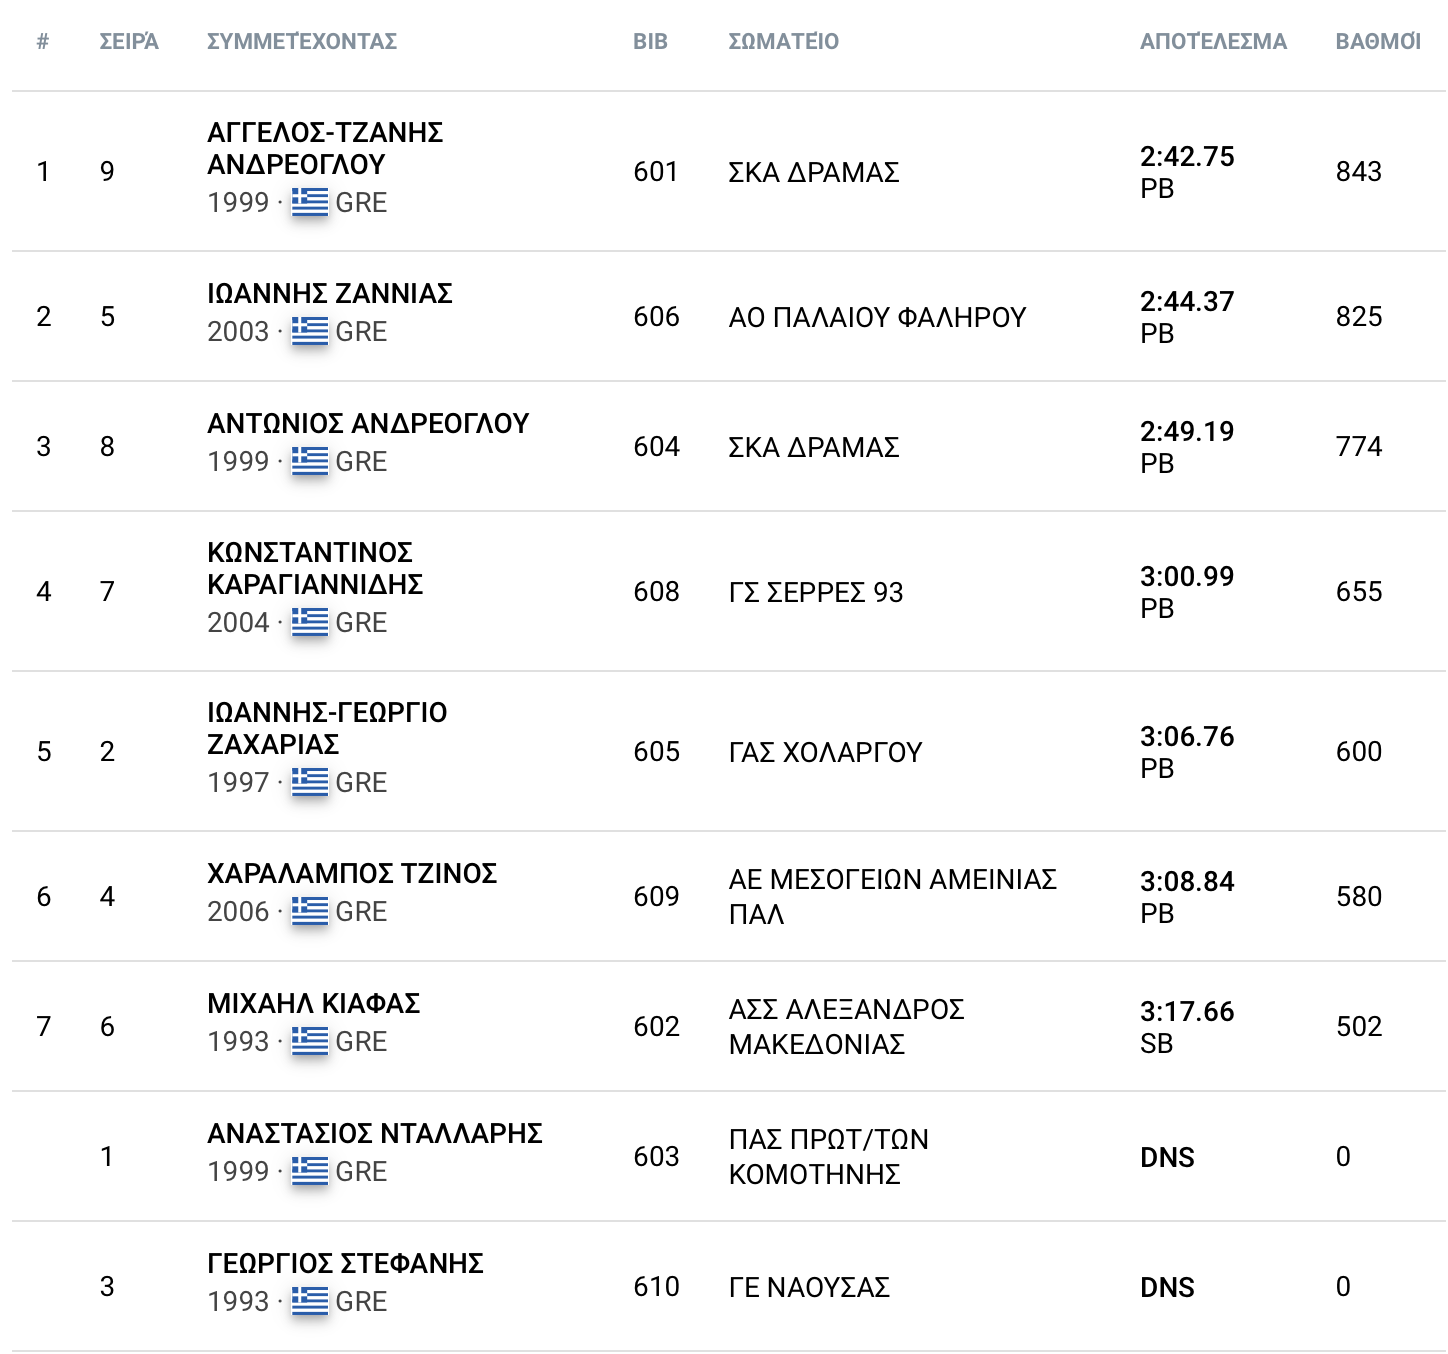Open club ΓΣ ΣΕΡΡΕΣ 93
This screenshot has height=1354, width=1448.
(815, 592)
